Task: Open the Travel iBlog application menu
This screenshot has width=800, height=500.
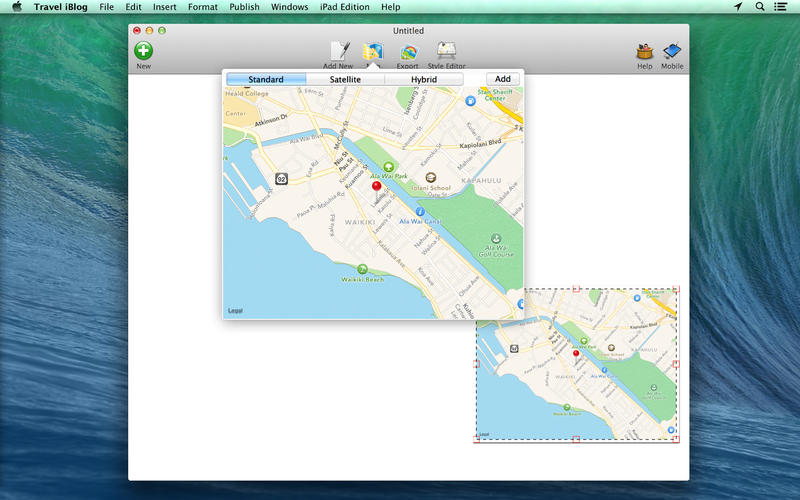Action: coord(60,7)
